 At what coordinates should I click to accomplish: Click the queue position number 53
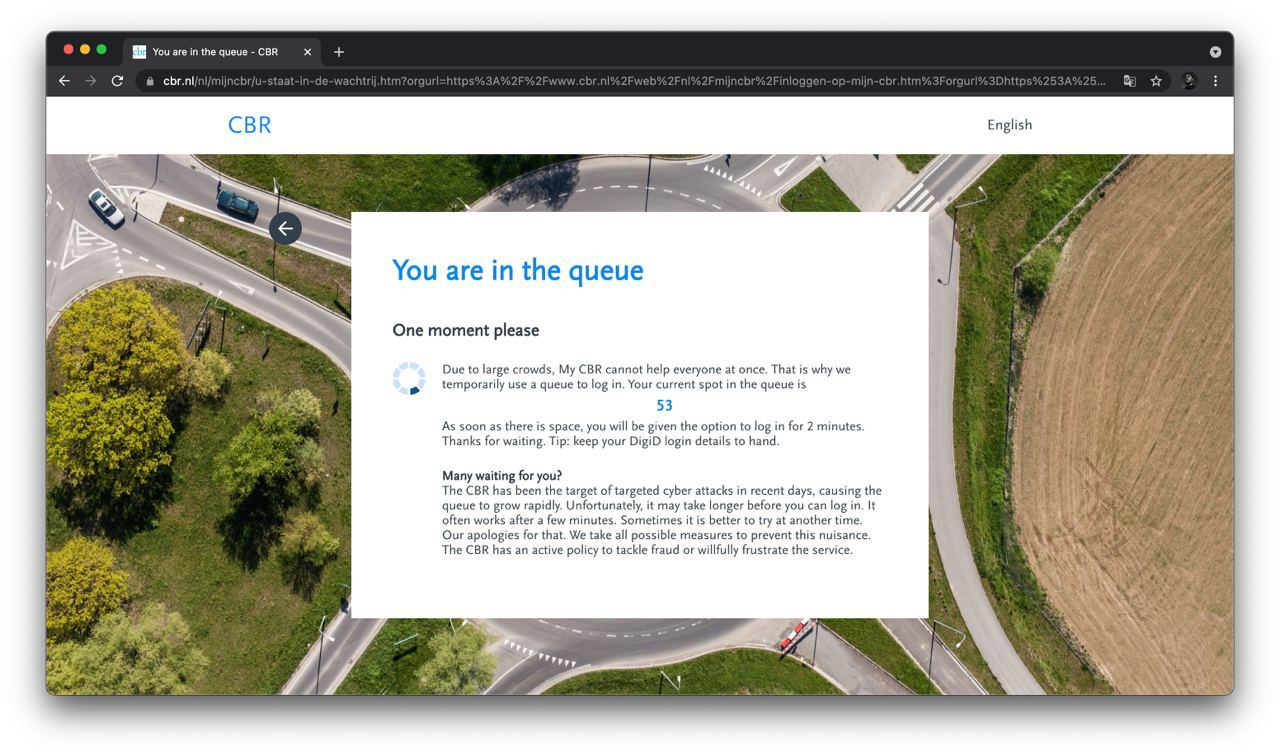tap(664, 406)
